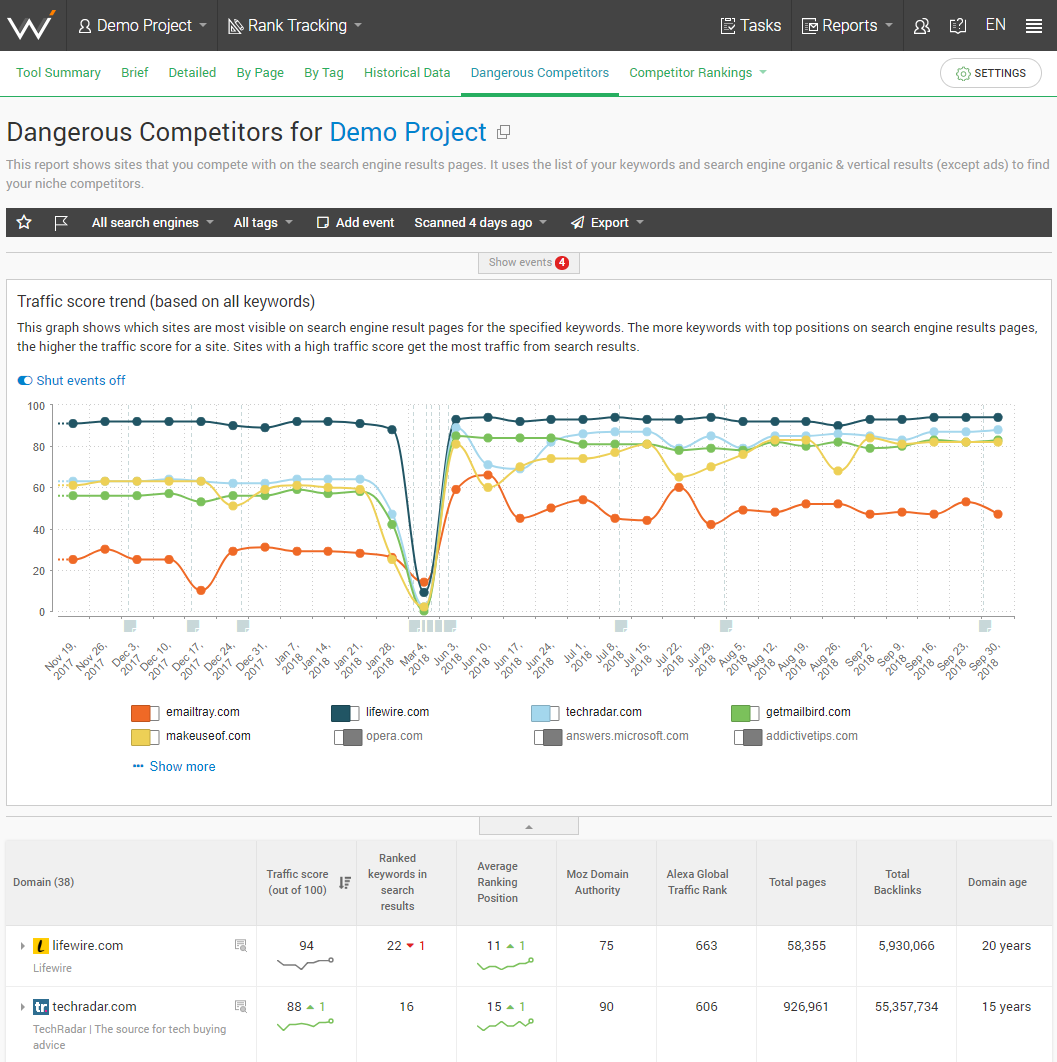Image resolution: width=1057 pixels, height=1062 pixels.
Task: Click the W logo home icon
Action: pos(30,26)
